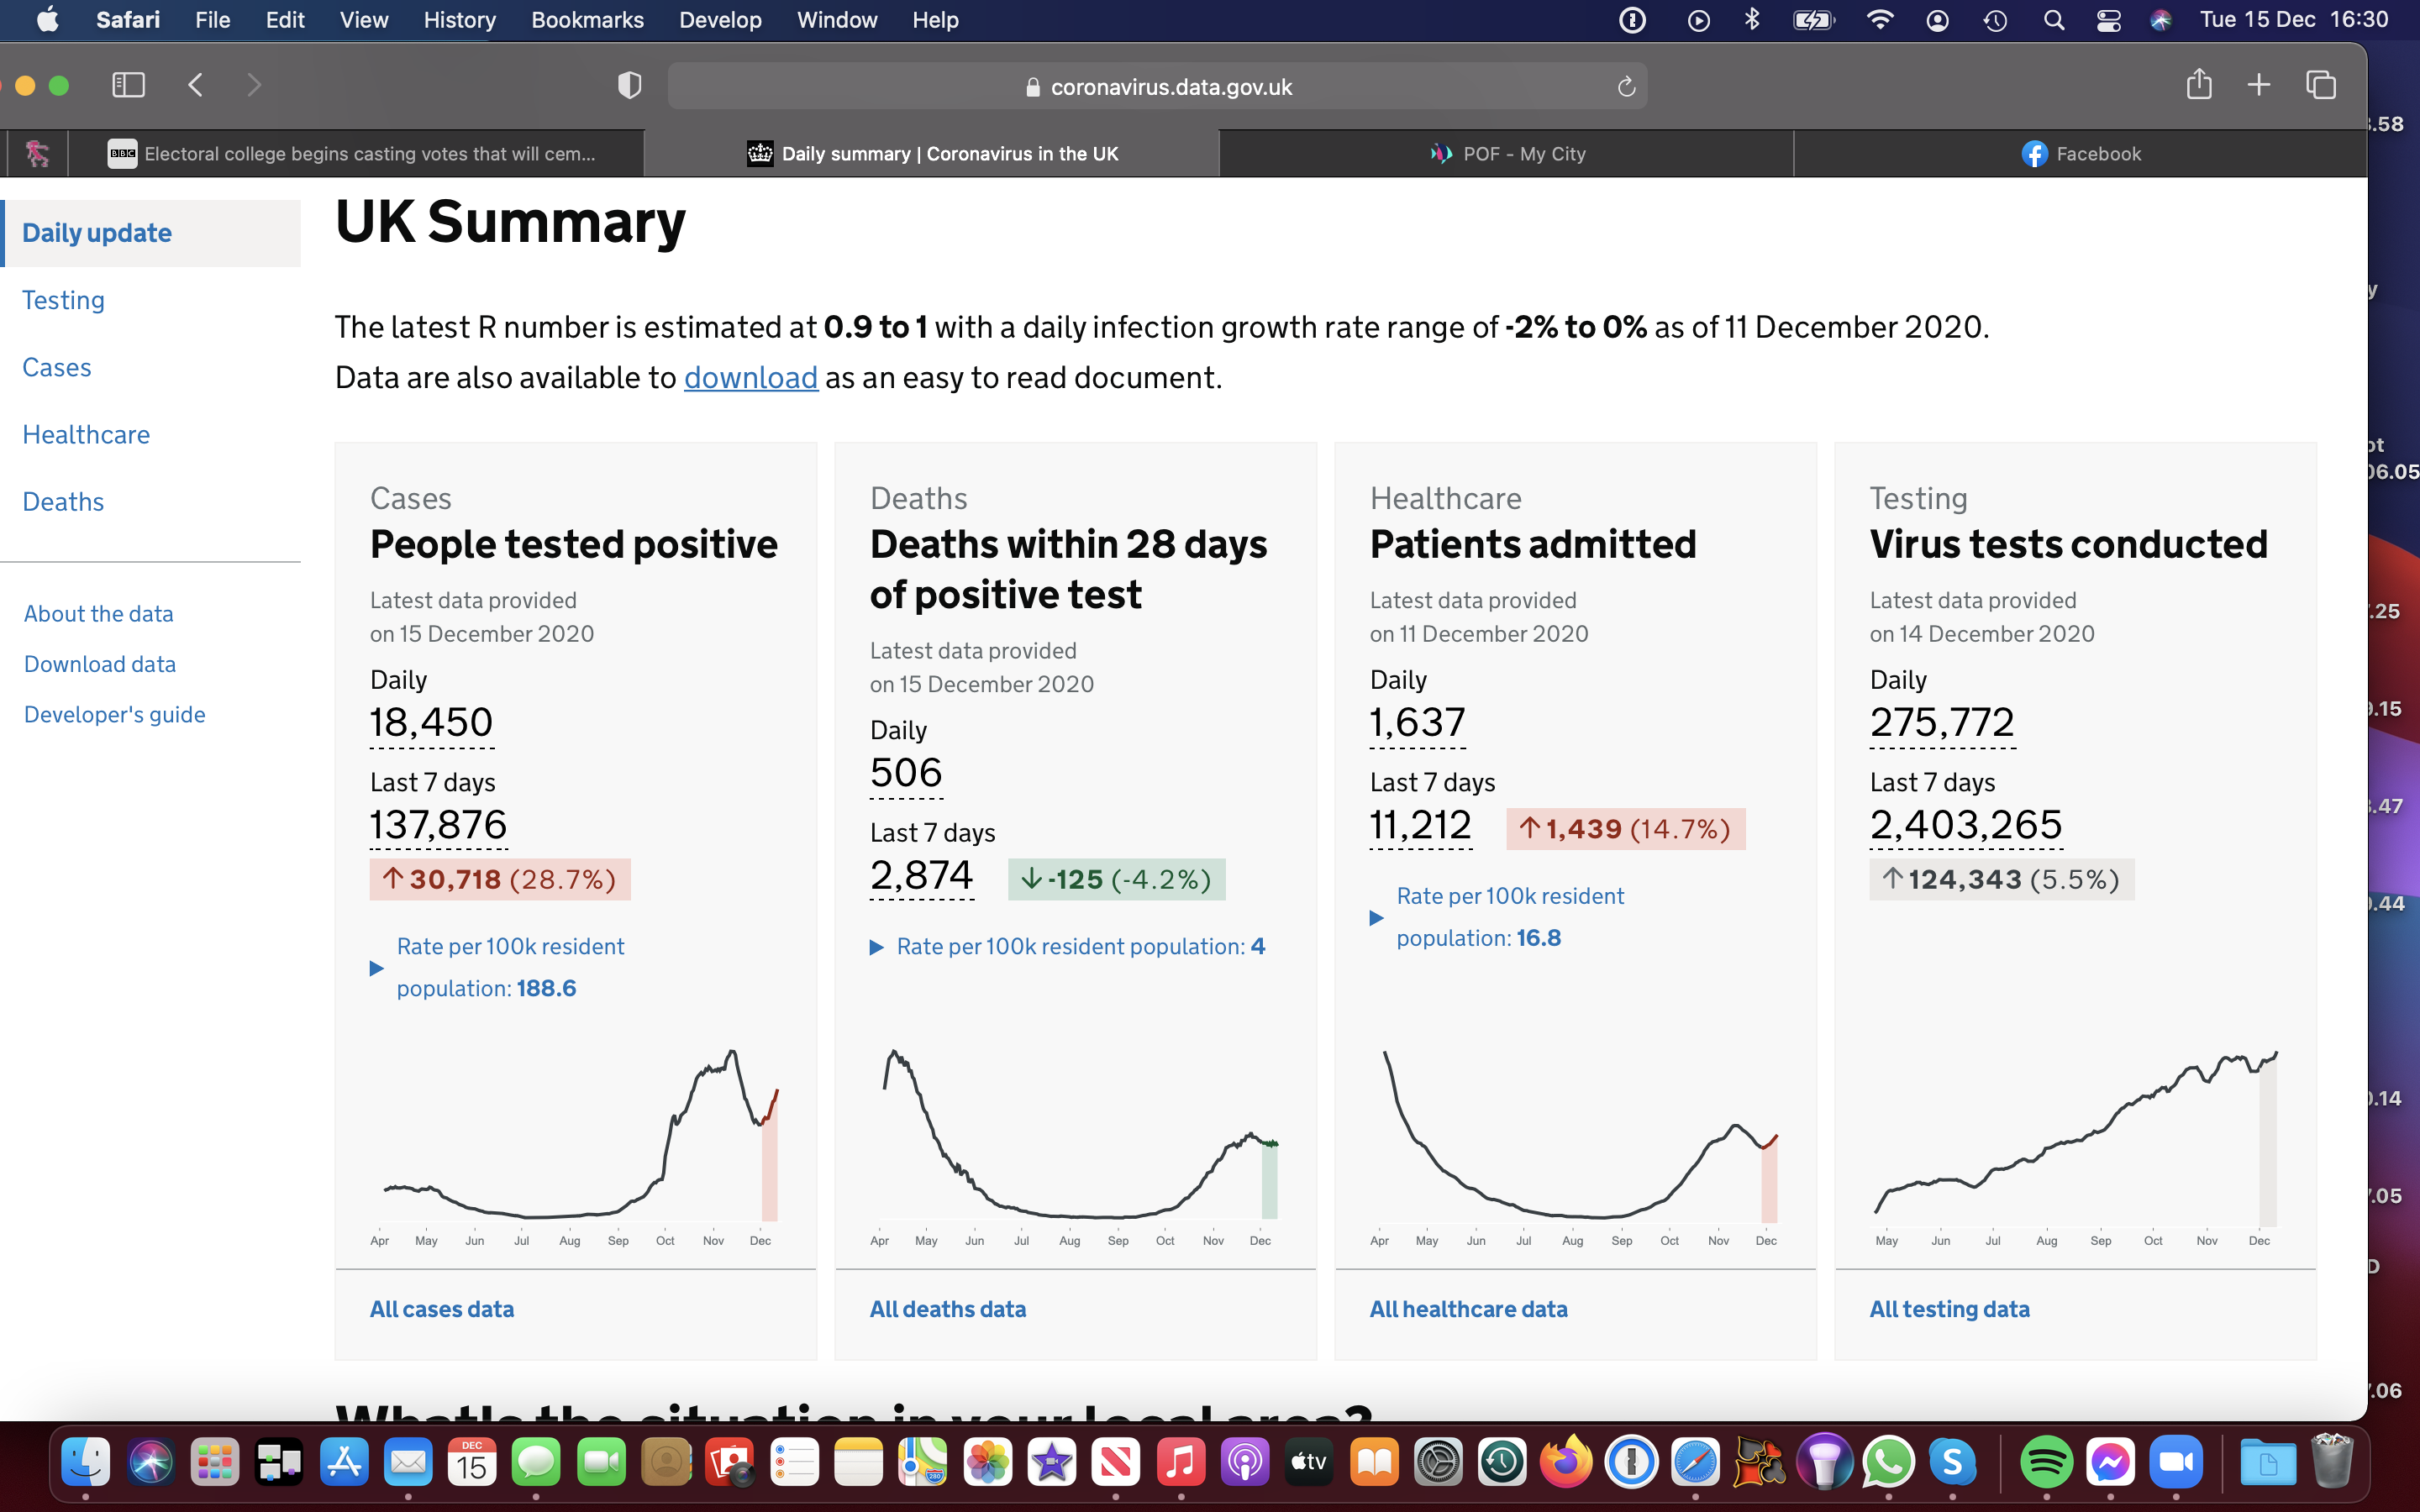This screenshot has width=2420, height=1512.
Task: Open the Bookmarks menu
Action: [587, 20]
